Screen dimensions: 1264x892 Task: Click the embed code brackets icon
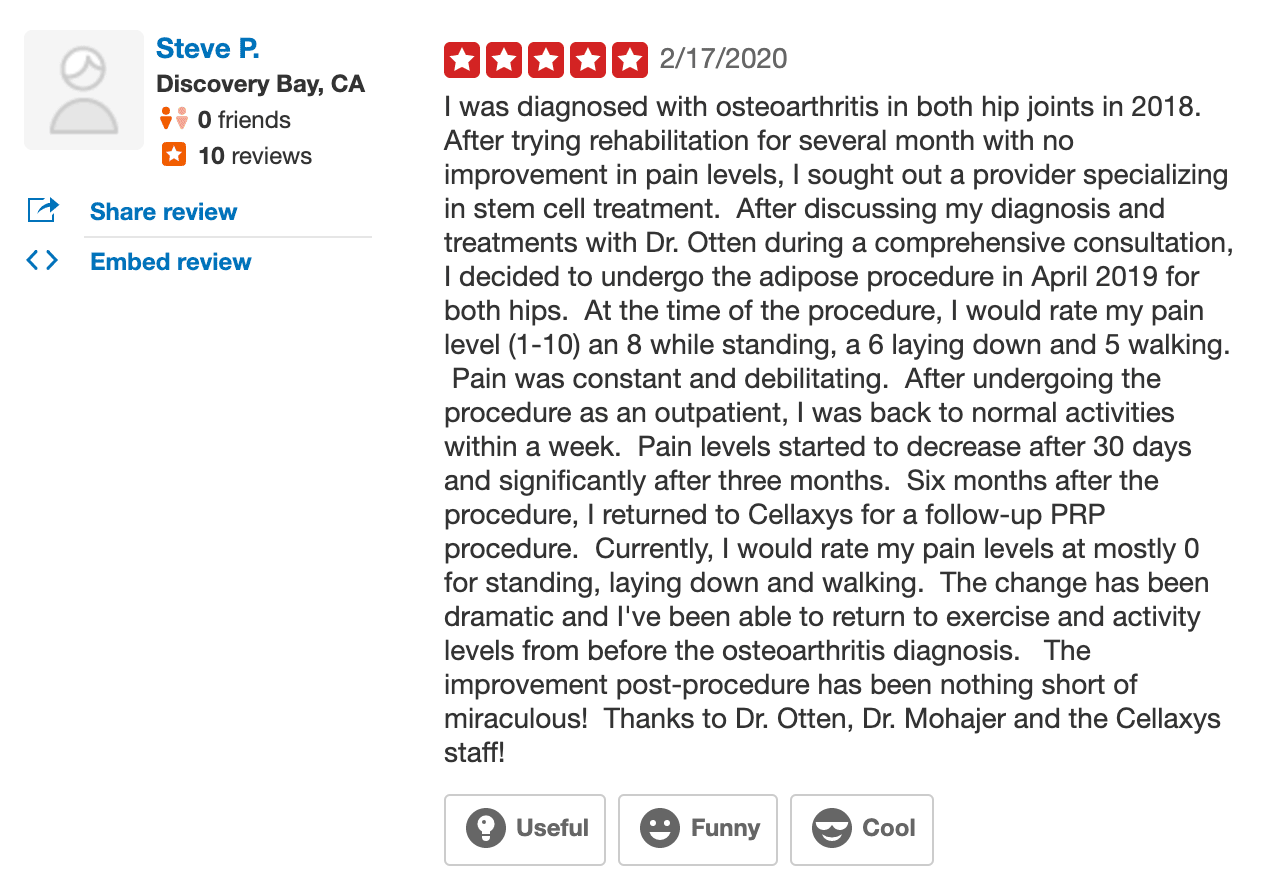pos(42,261)
